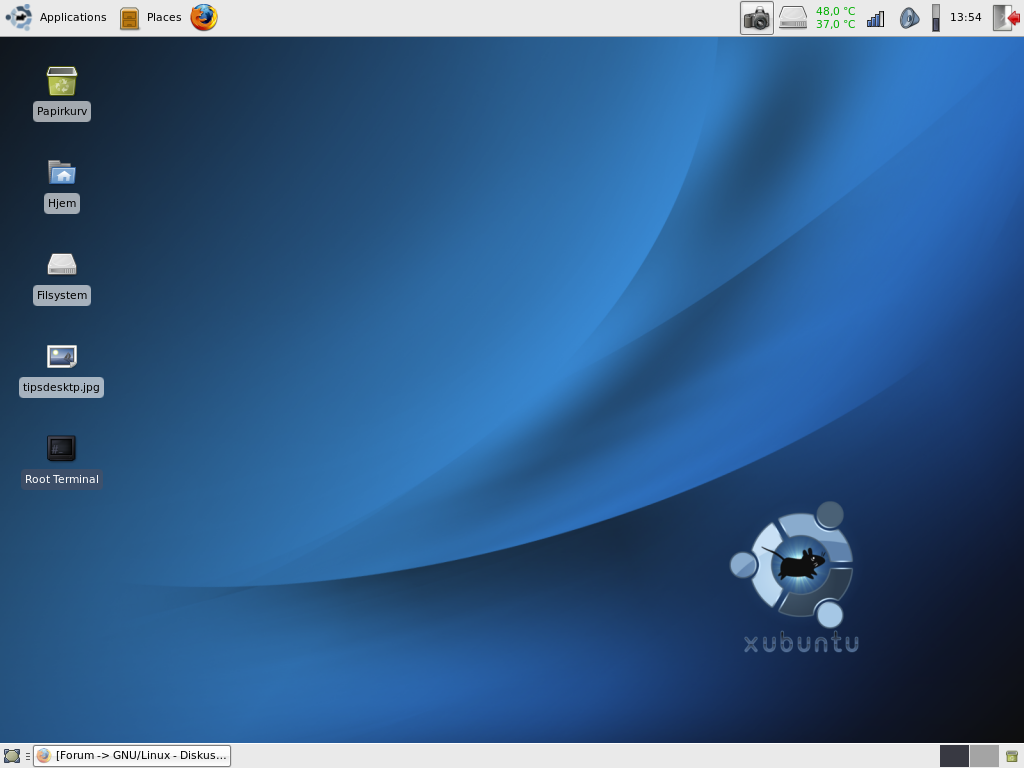Click the 13:54 clock
The height and width of the screenshot is (768, 1024).
pyautogui.click(x=965, y=18)
